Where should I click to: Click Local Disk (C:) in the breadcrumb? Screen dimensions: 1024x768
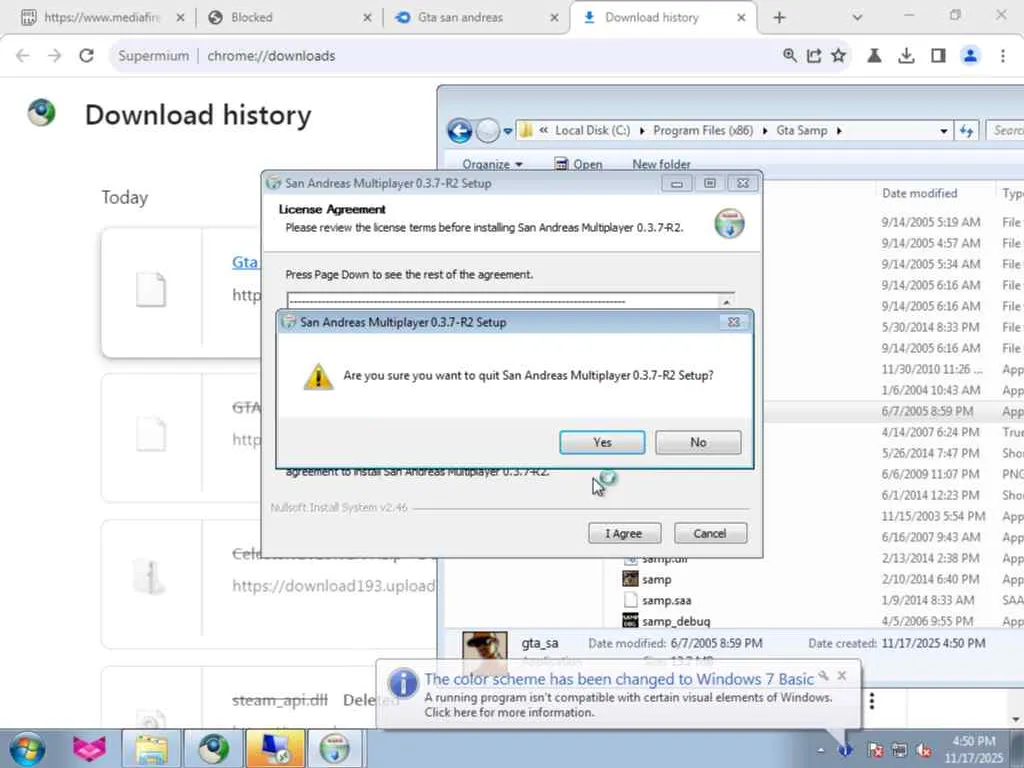coord(592,131)
